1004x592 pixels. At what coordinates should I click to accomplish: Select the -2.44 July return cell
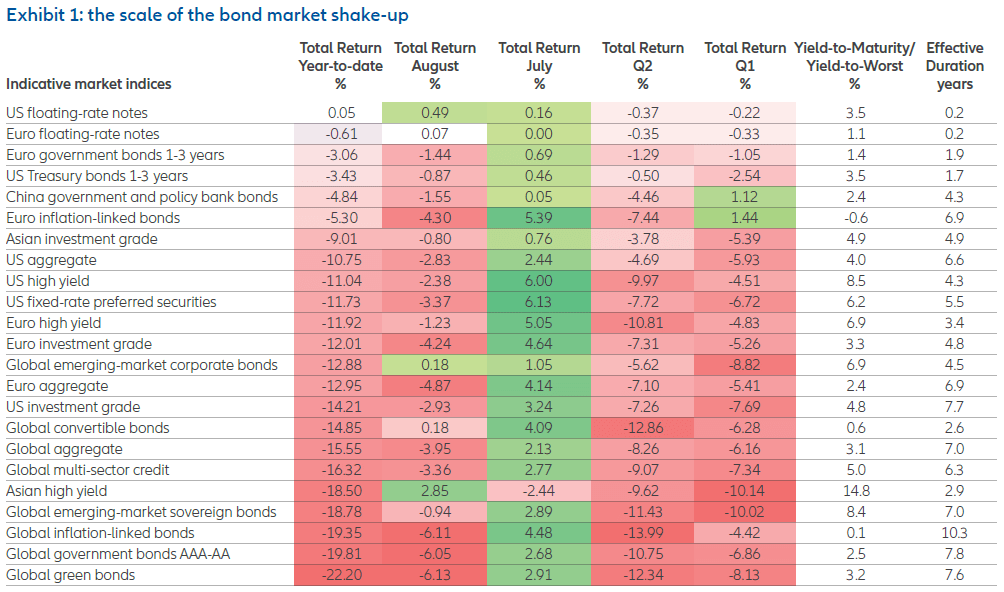539,491
